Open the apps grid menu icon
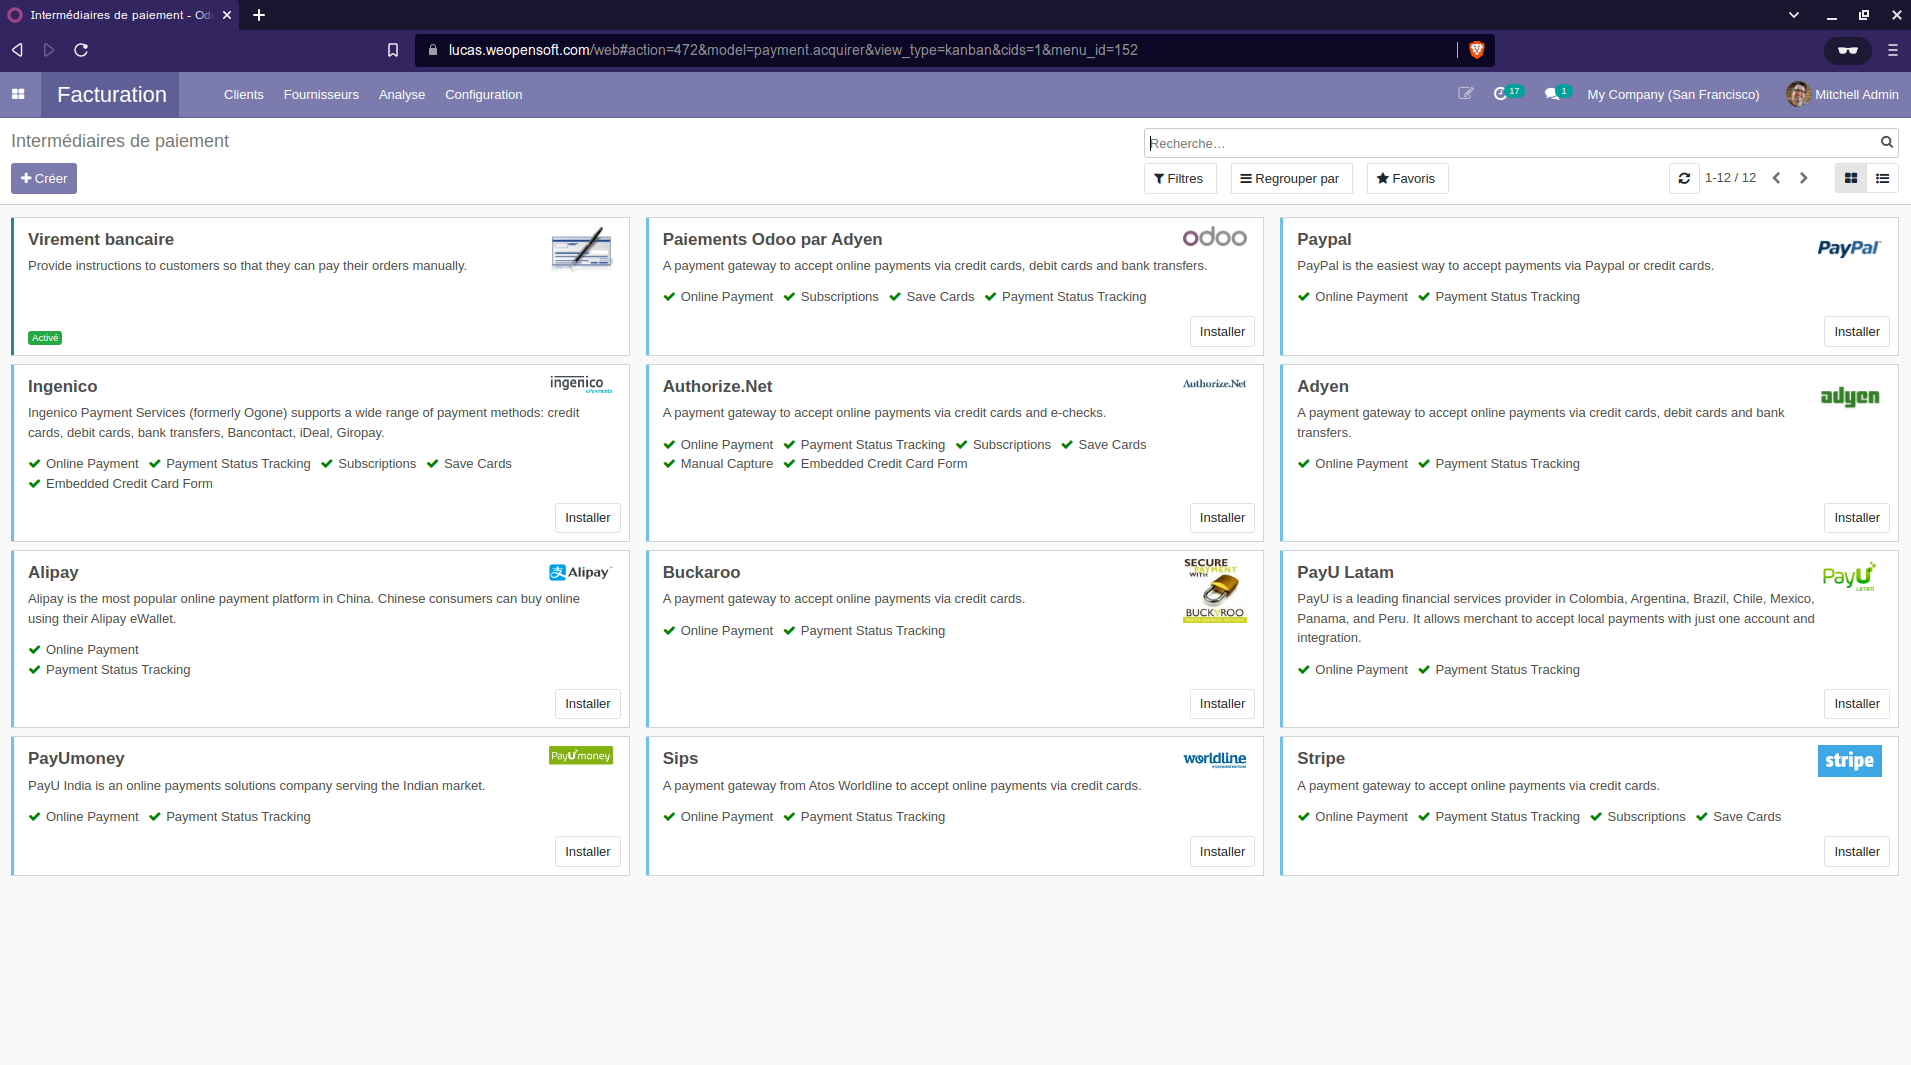Viewport: 1911px width, 1065px height. click(18, 94)
